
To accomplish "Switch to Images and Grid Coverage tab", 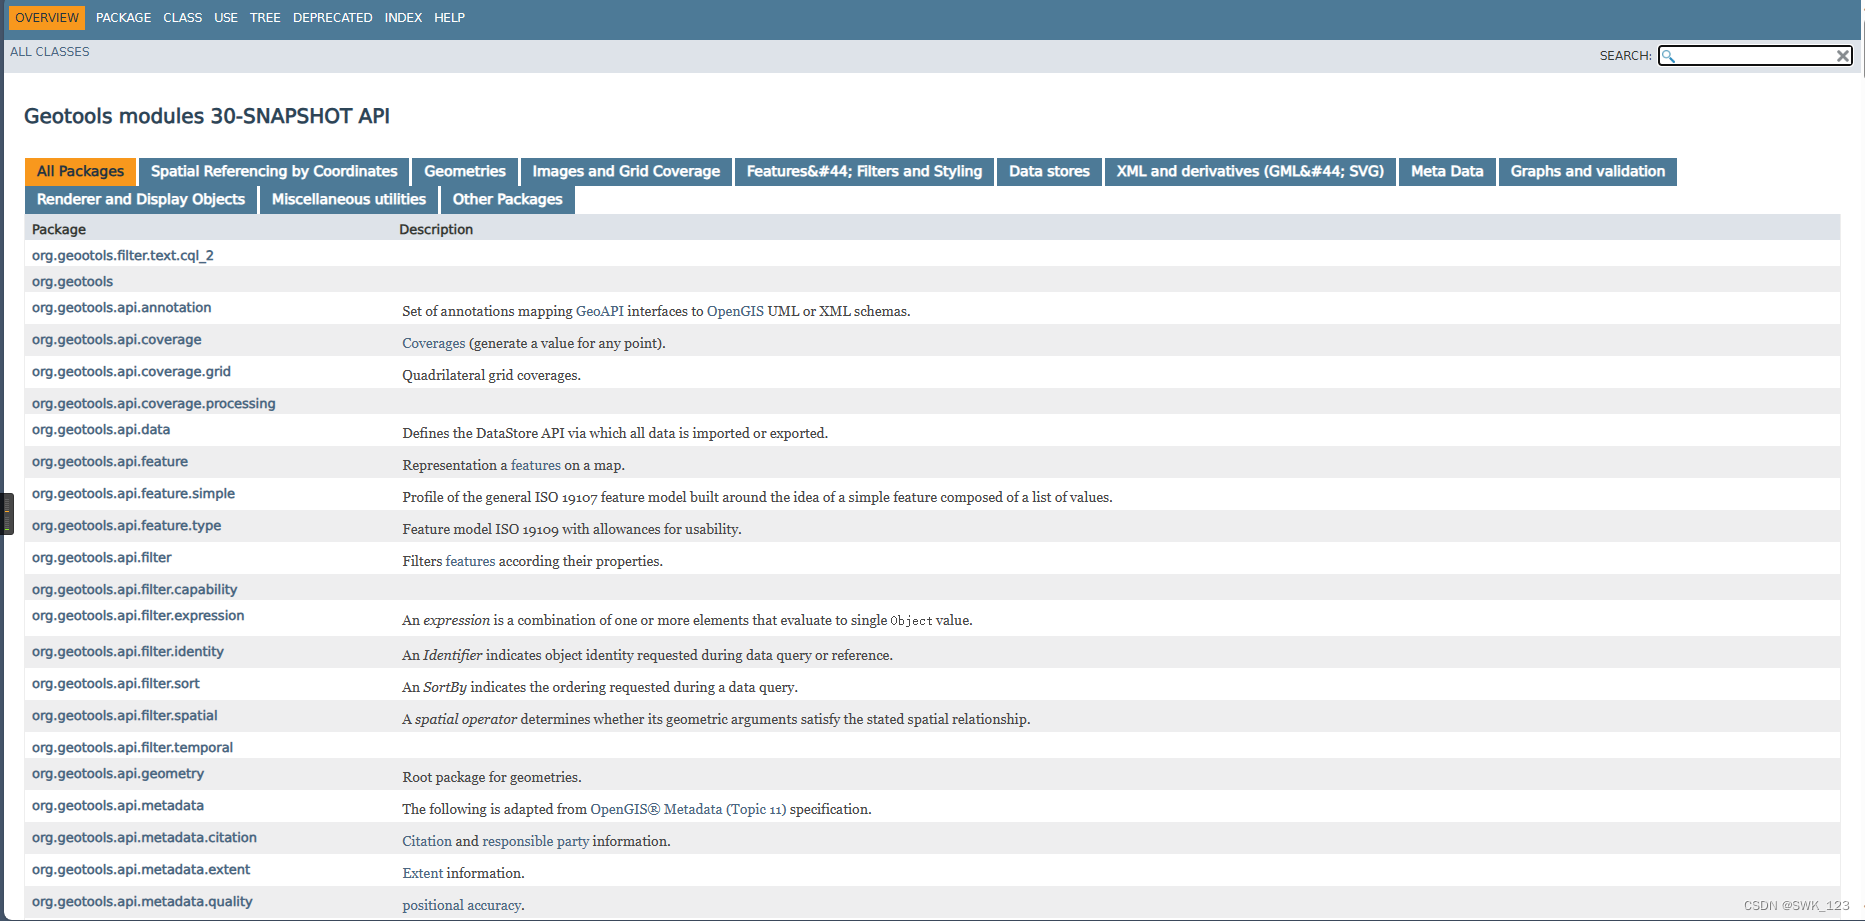I will tap(626, 172).
